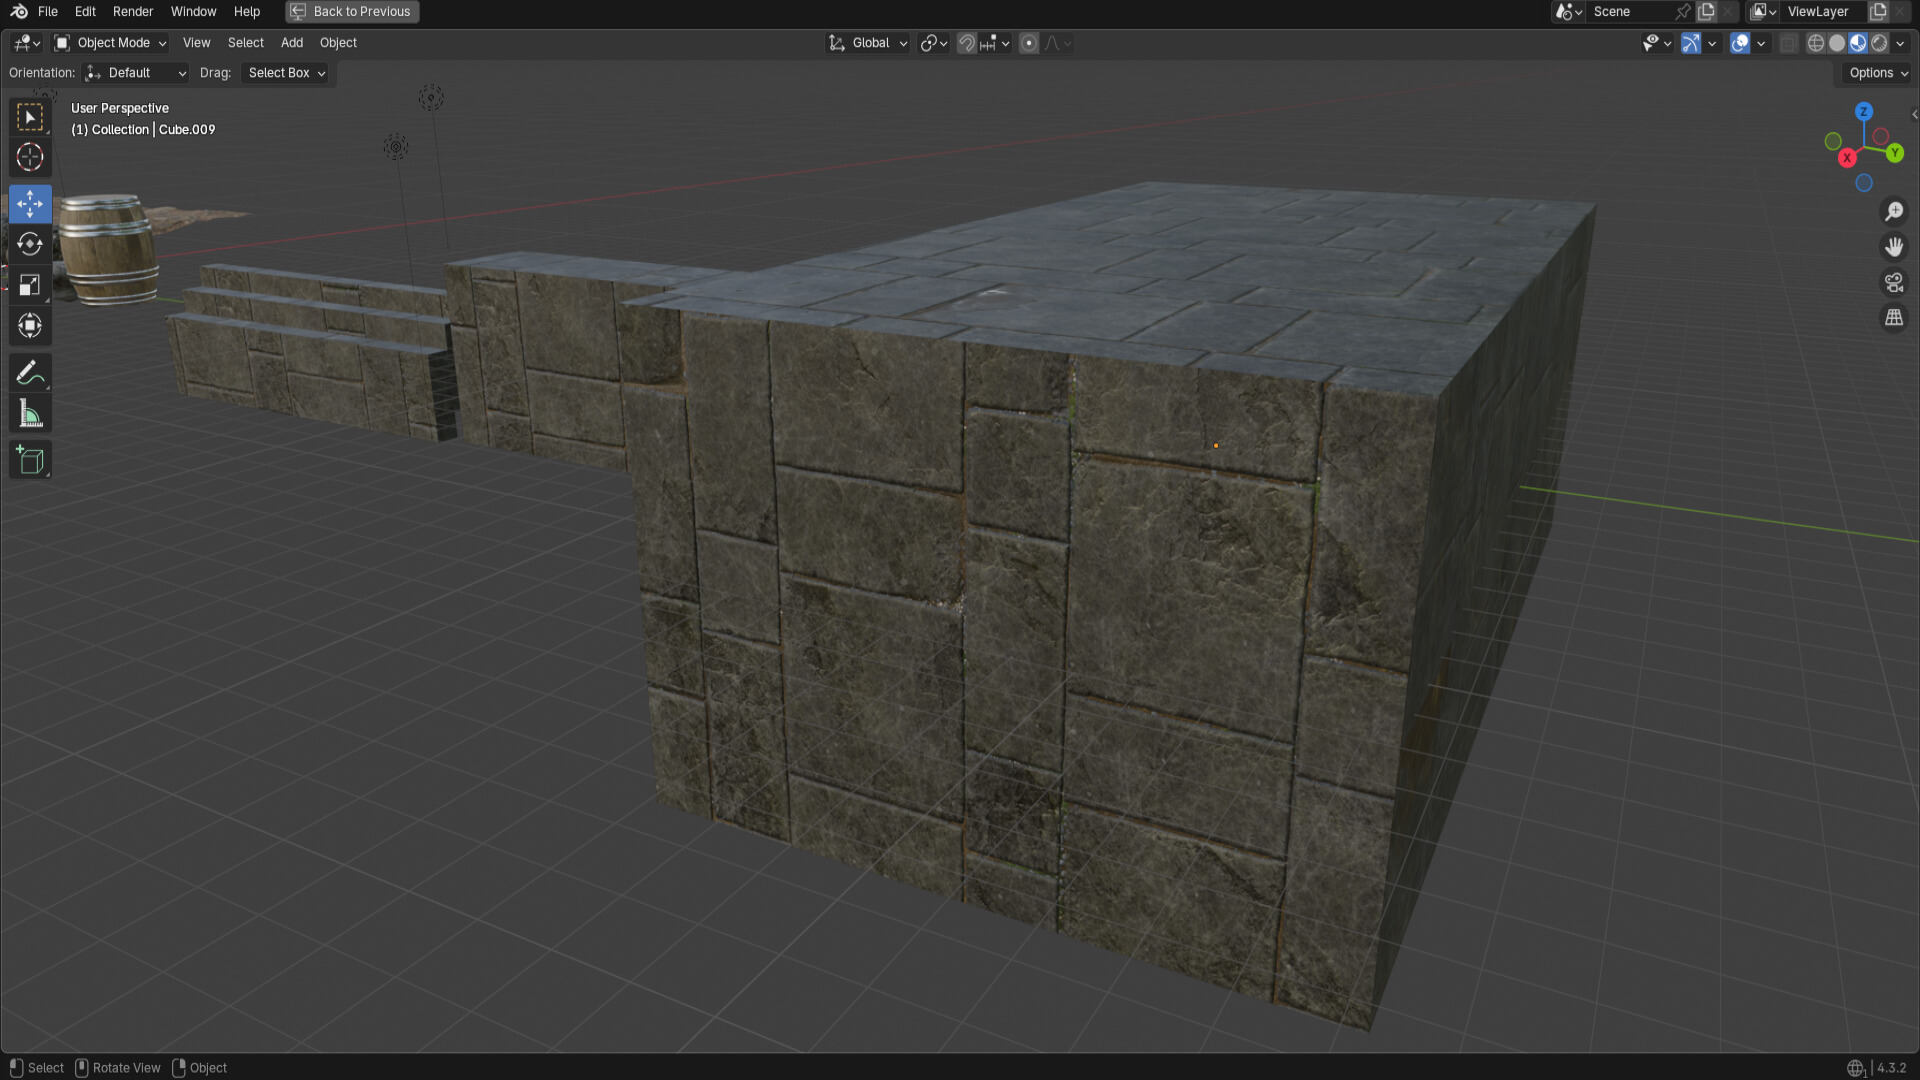Screen dimensions: 1920x1080
Task: Switch to orthographic grid view icon
Action: point(1893,318)
